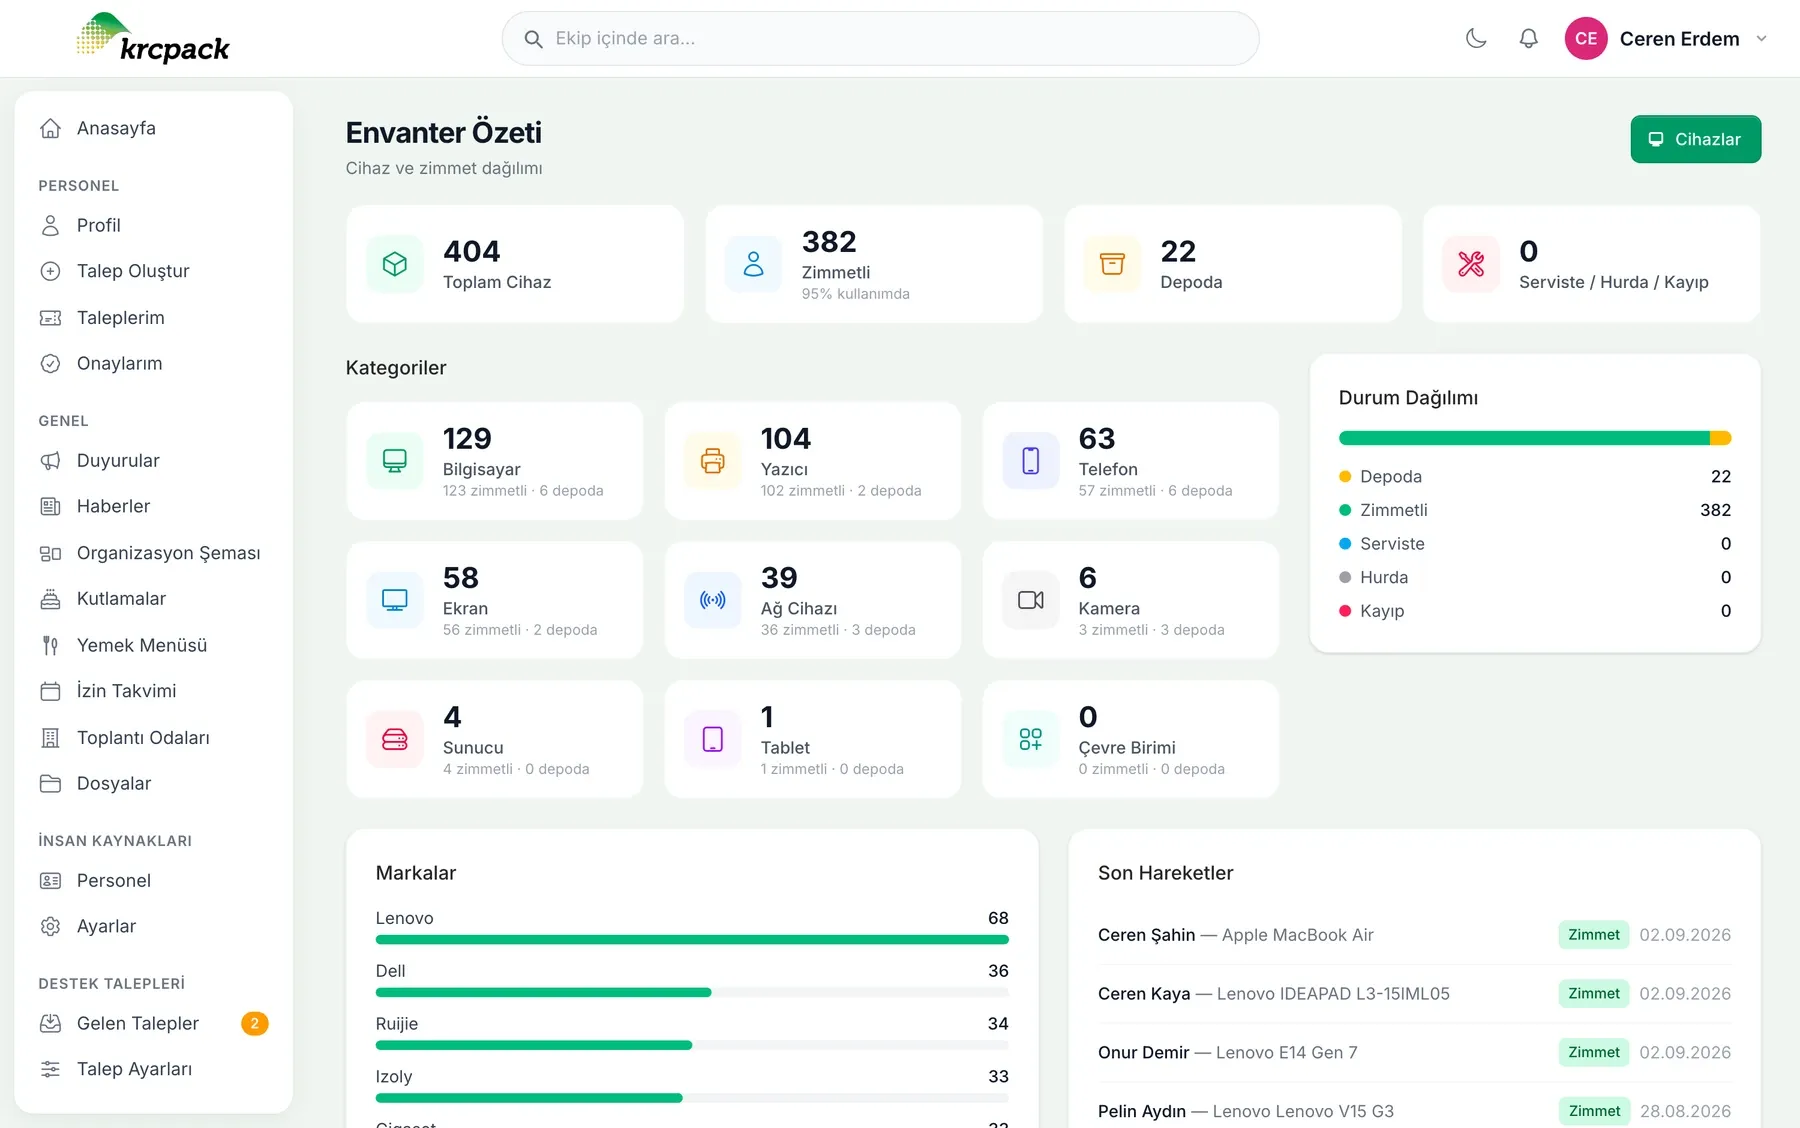The image size is (1800, 1128).
Task: Click the krcpack logo
Action: 153,39
